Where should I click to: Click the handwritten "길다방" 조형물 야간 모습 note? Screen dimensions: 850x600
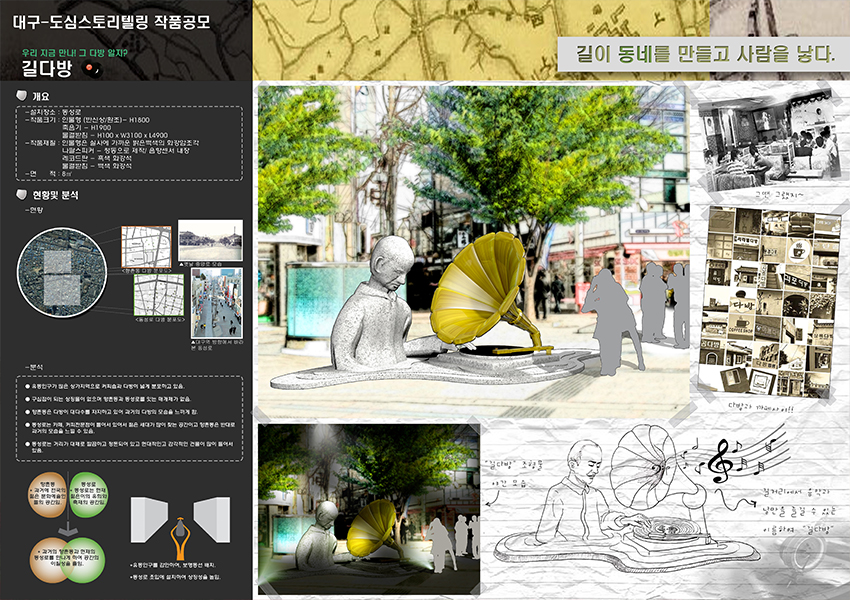click(512, 473)
